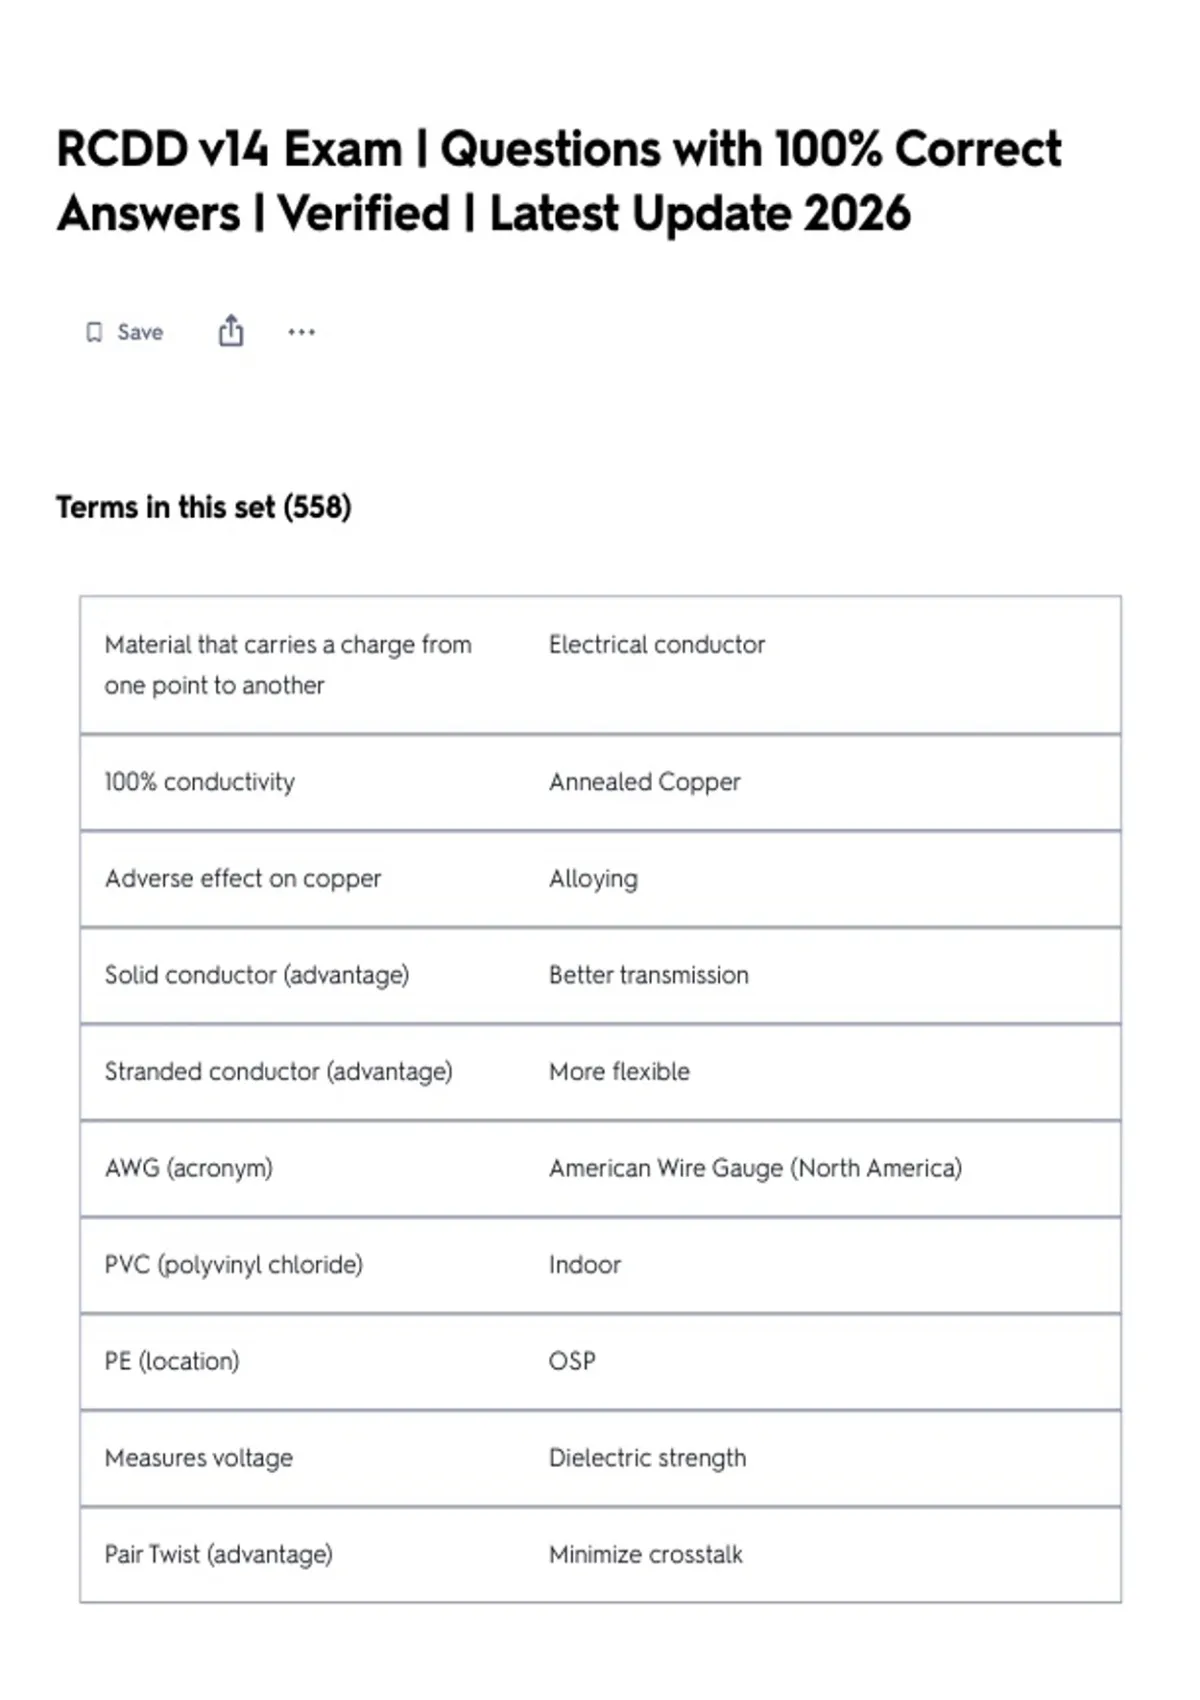Select the '100% conductivity' term row
The image size is (1200, 1700).
pyautogui.click(x=600, y=782)
